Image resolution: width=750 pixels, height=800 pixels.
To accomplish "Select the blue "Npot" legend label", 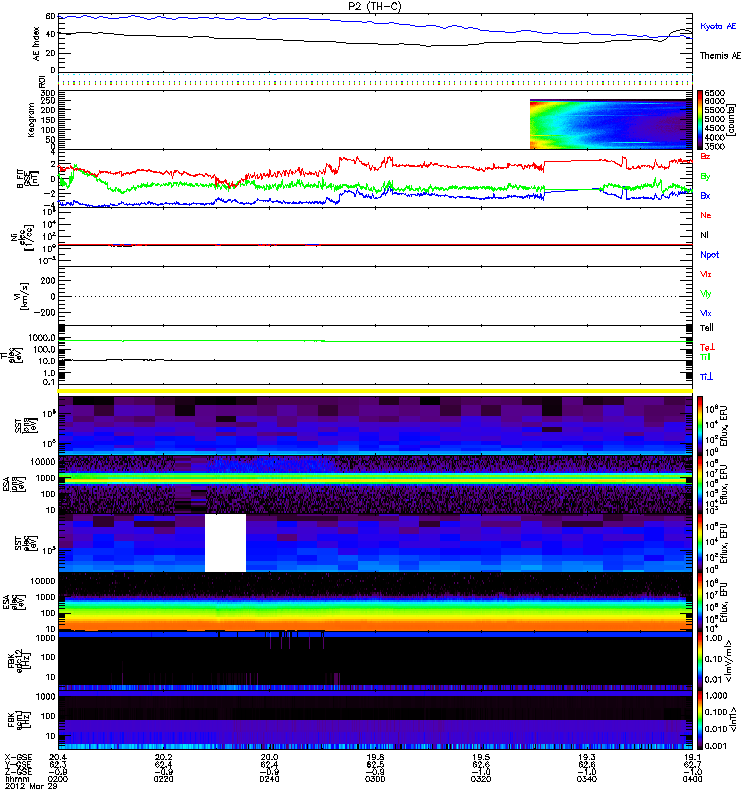I will [710, 255].
